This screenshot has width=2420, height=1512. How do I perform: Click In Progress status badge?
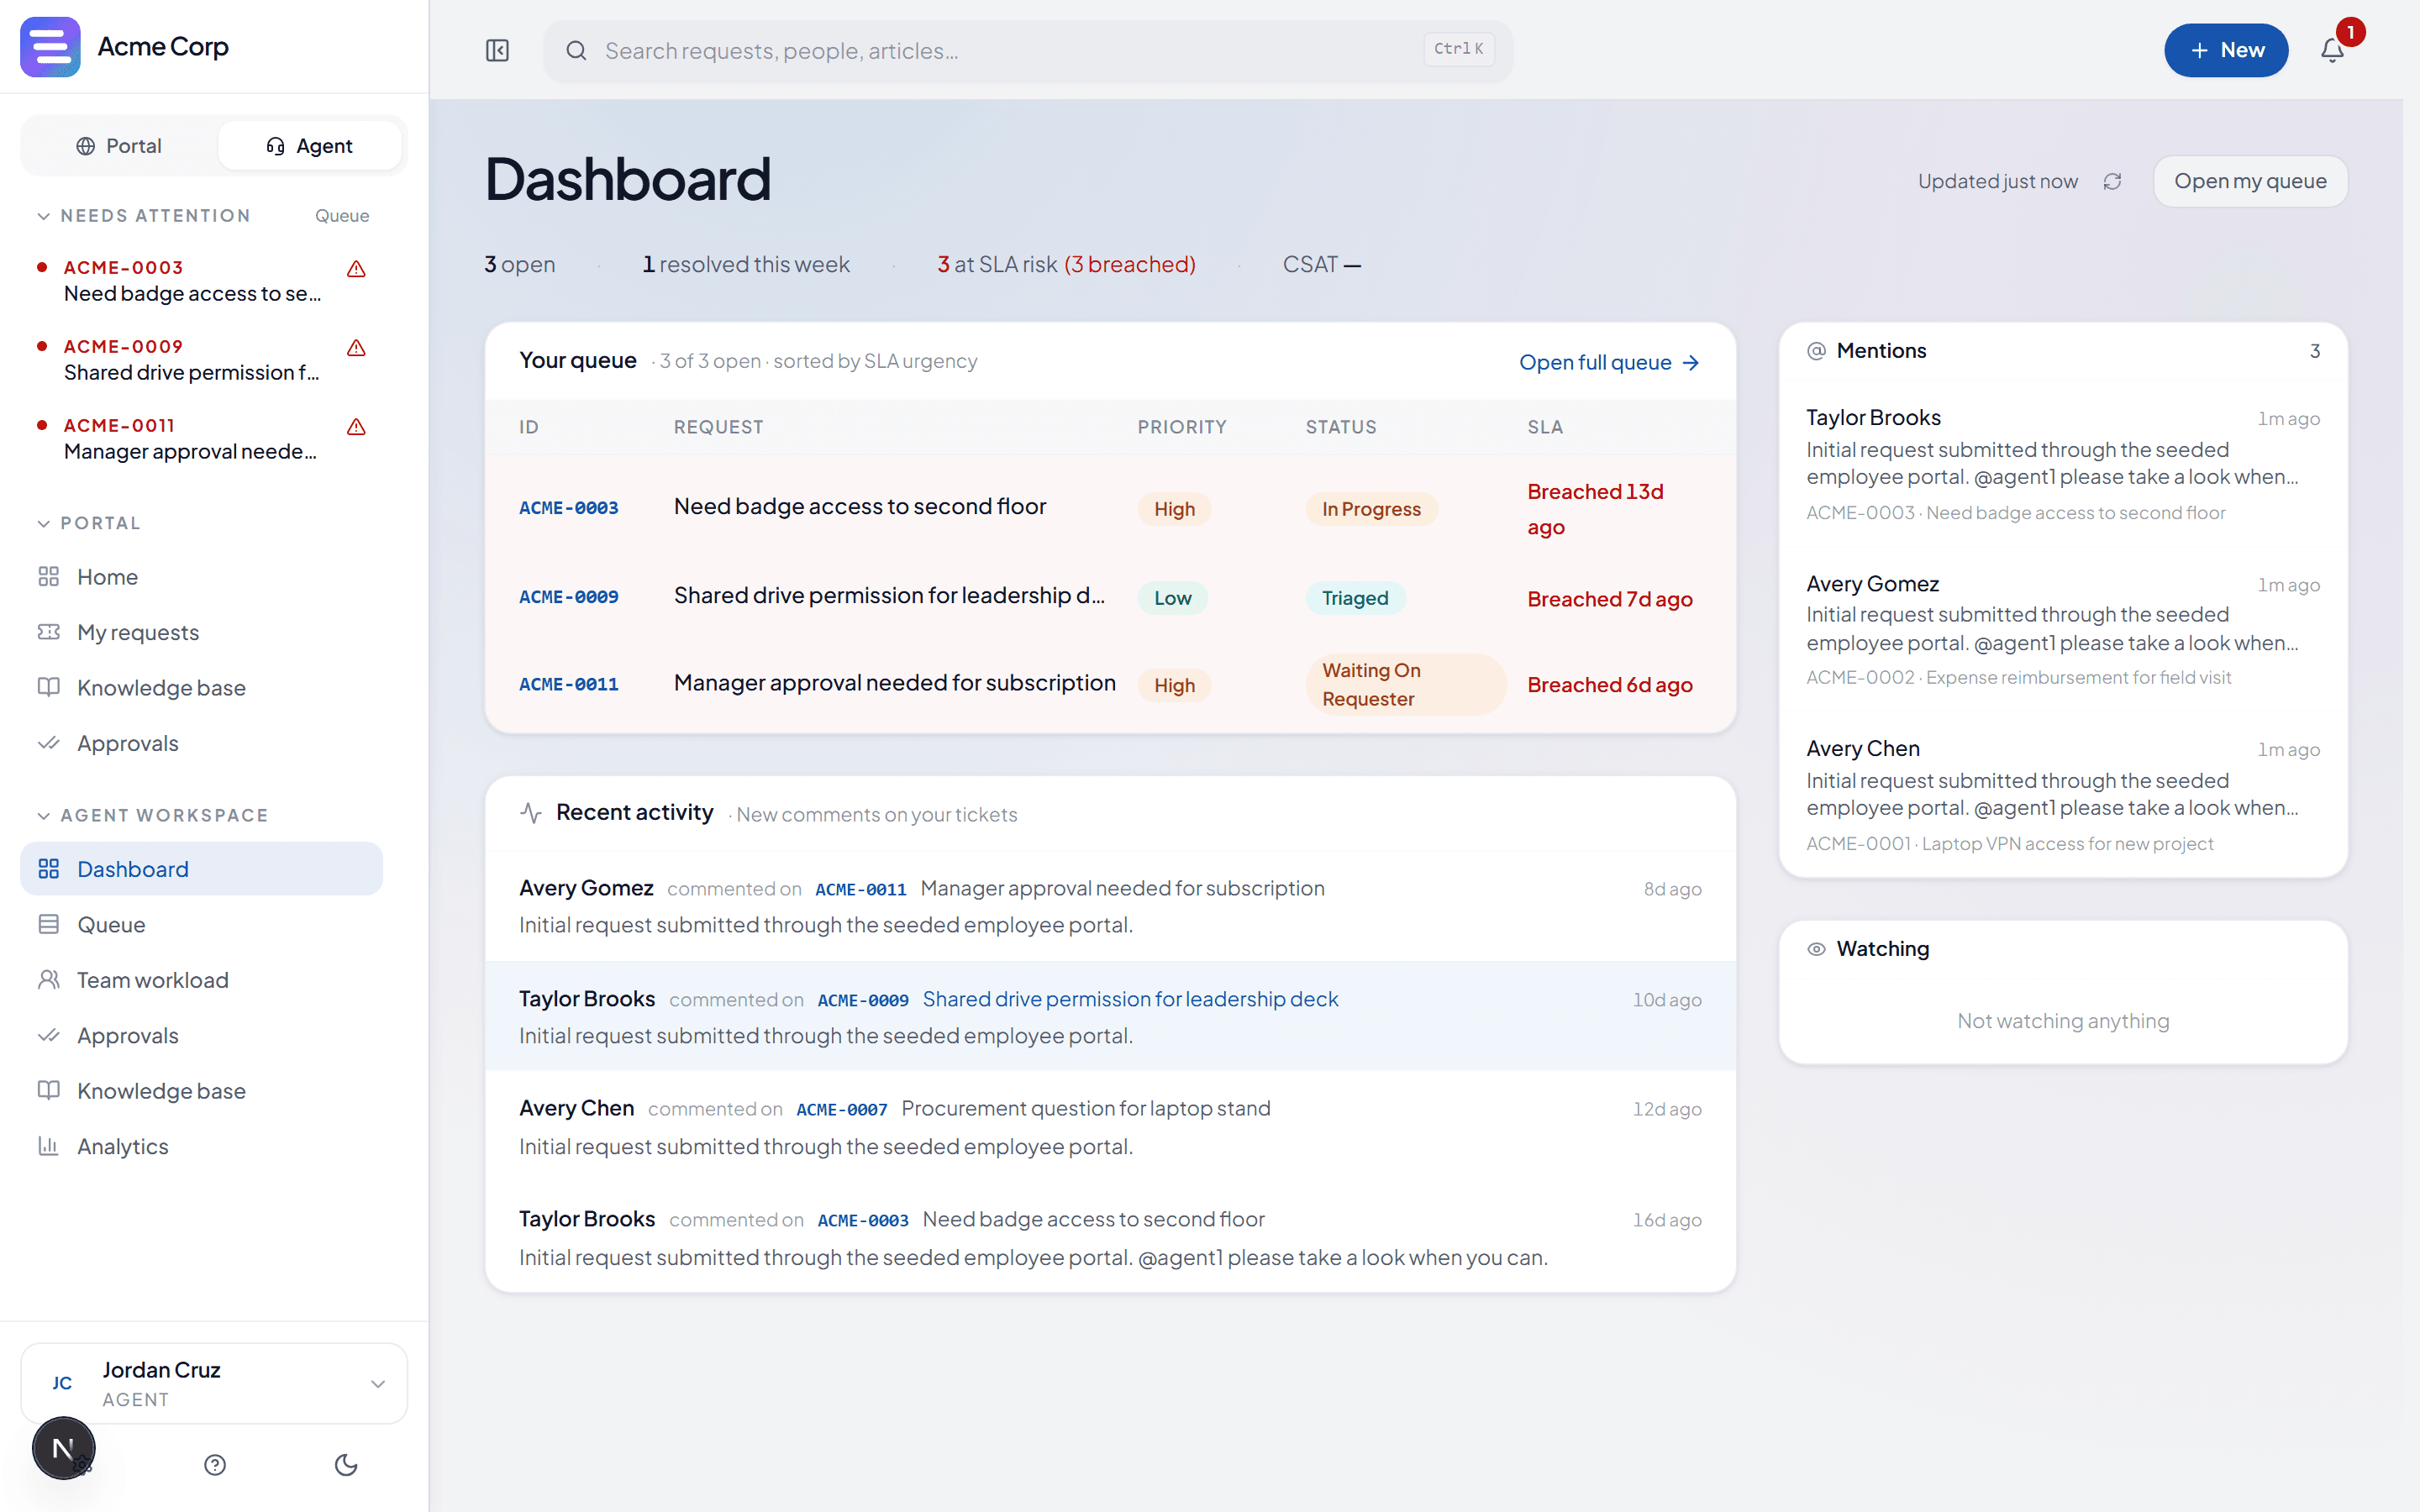1371,509
